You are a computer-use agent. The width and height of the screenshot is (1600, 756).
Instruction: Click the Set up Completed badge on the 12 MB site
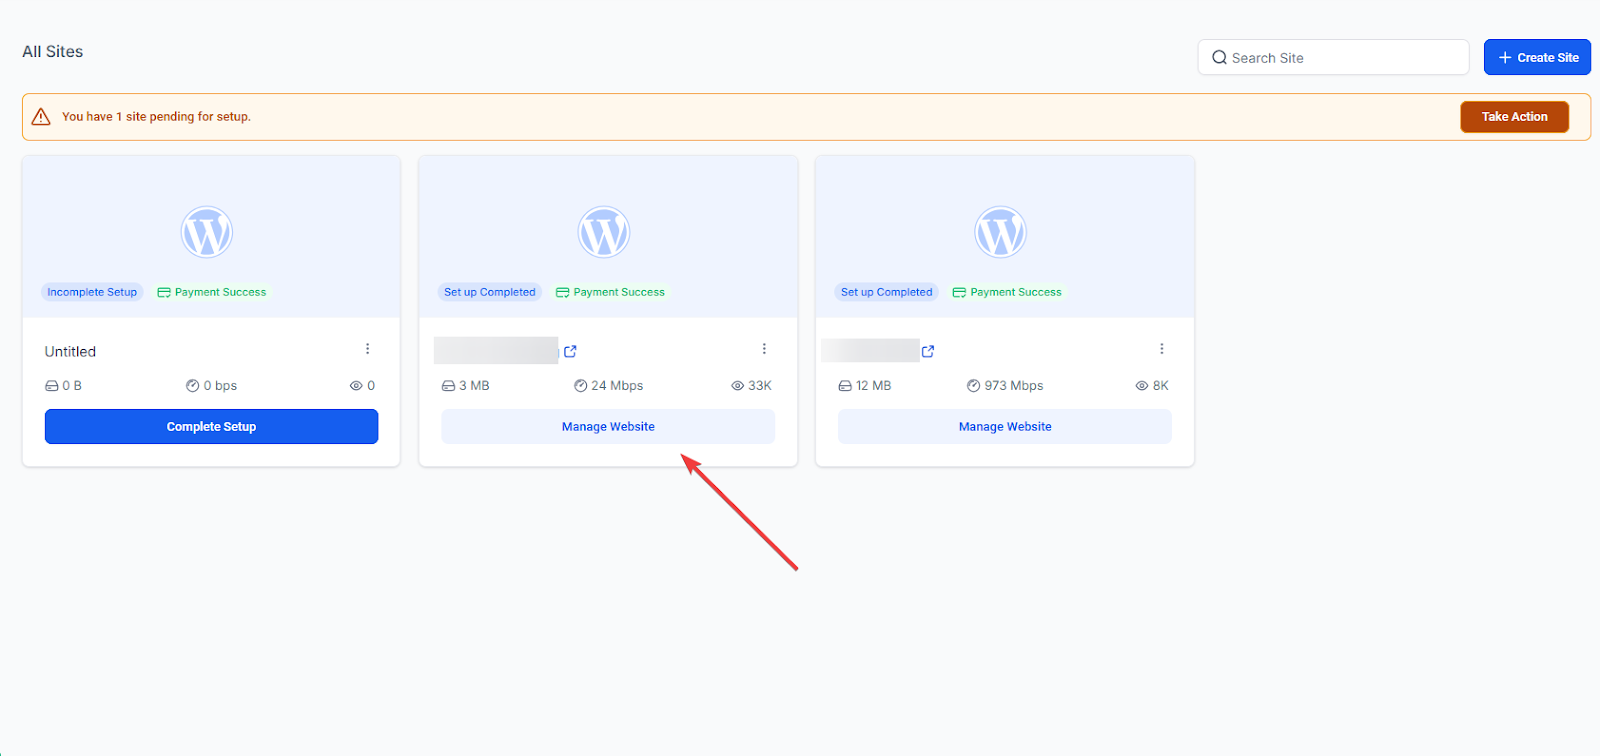click(887, 292)
